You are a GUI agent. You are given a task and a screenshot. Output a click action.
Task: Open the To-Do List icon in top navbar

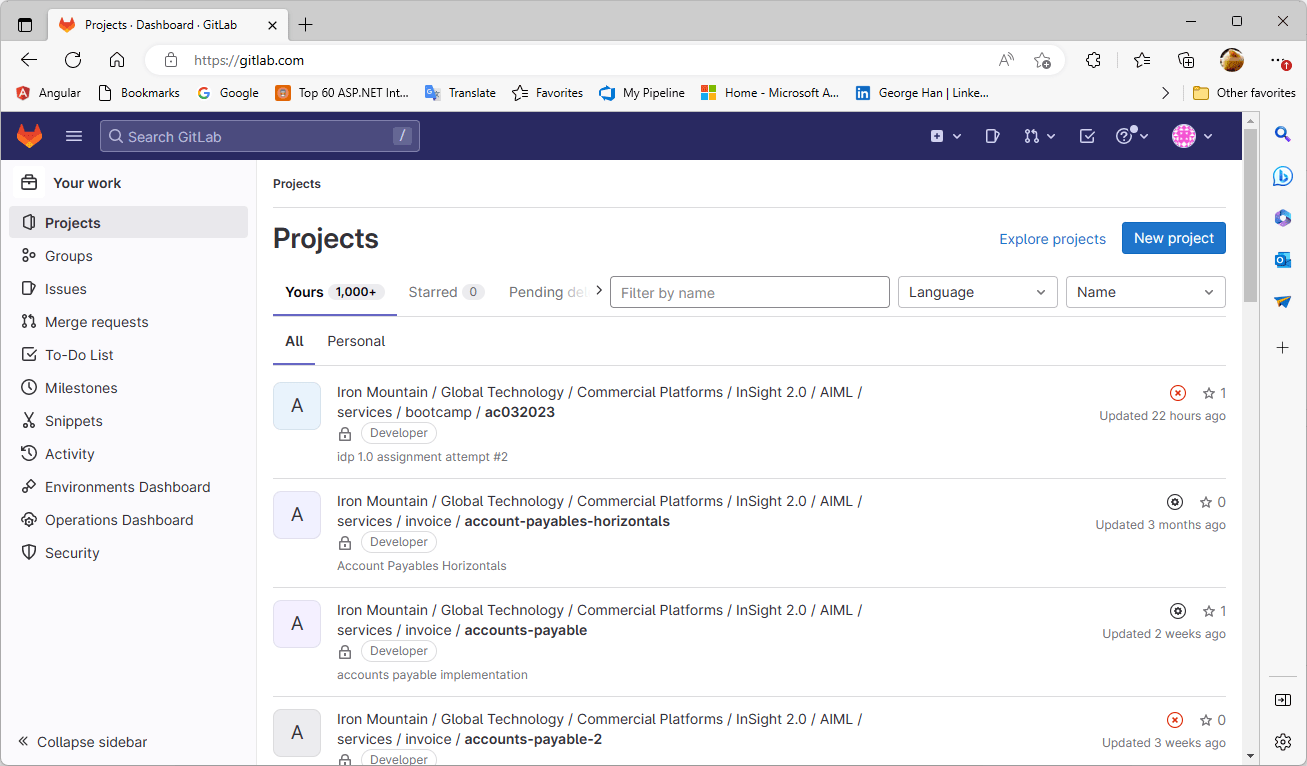(1087, 135)
